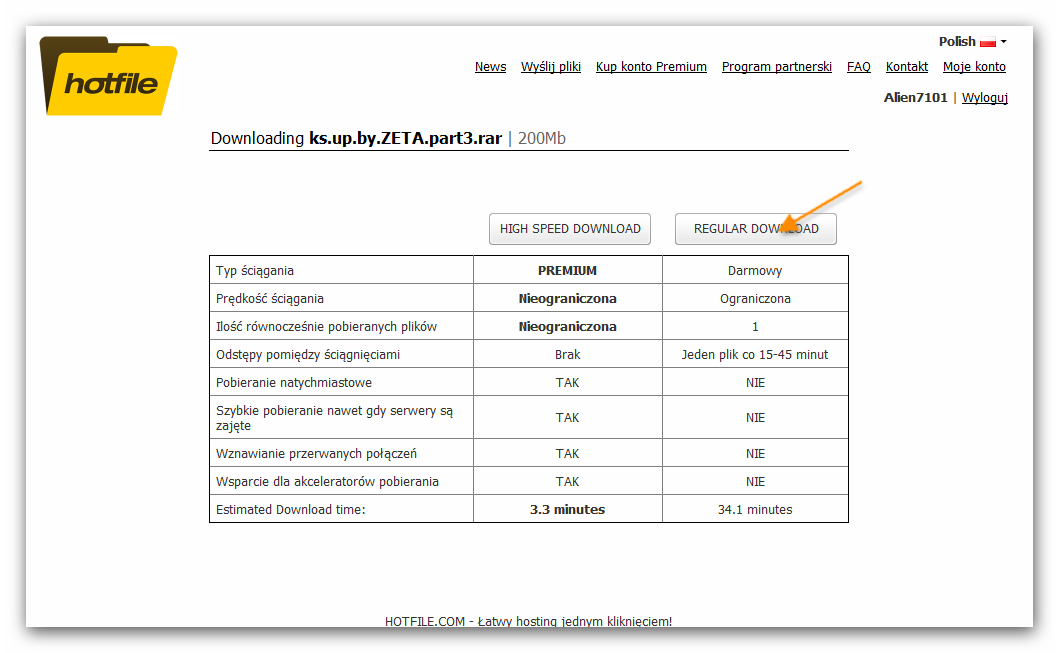Image resolution: width=1059 pixels, height=653 pixels.
Task: Click 'Jeden plik co 15-45 minut' cell
Action: tap(755, 355)
